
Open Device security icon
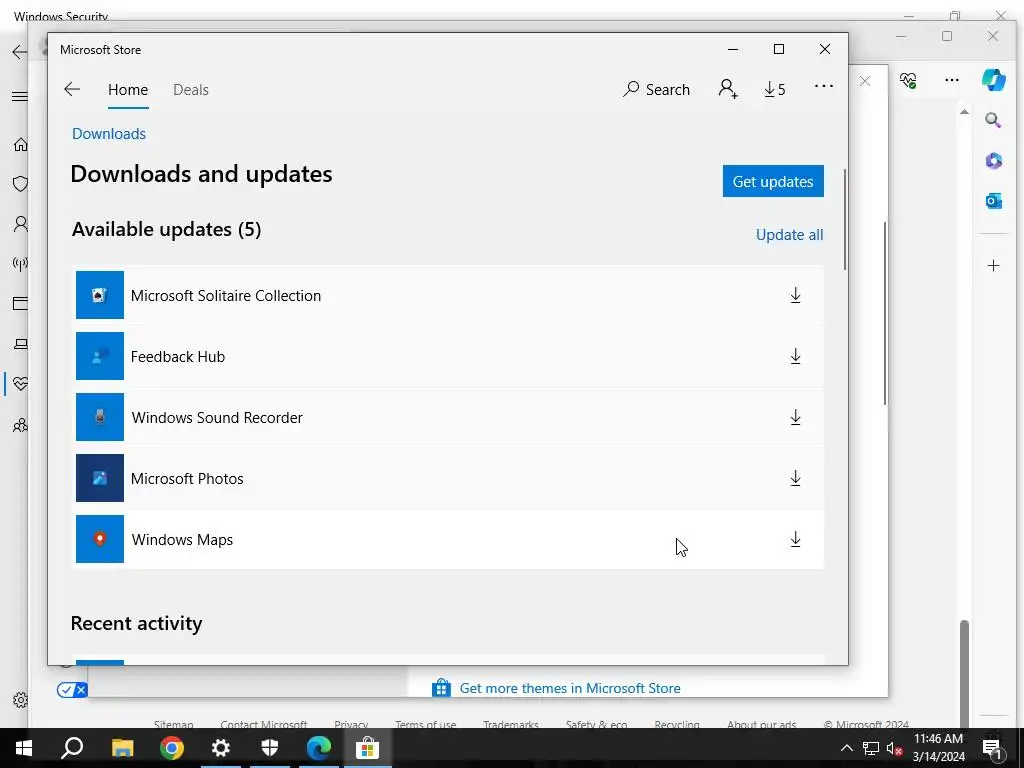pyautogui.click(x=20, y=344)
